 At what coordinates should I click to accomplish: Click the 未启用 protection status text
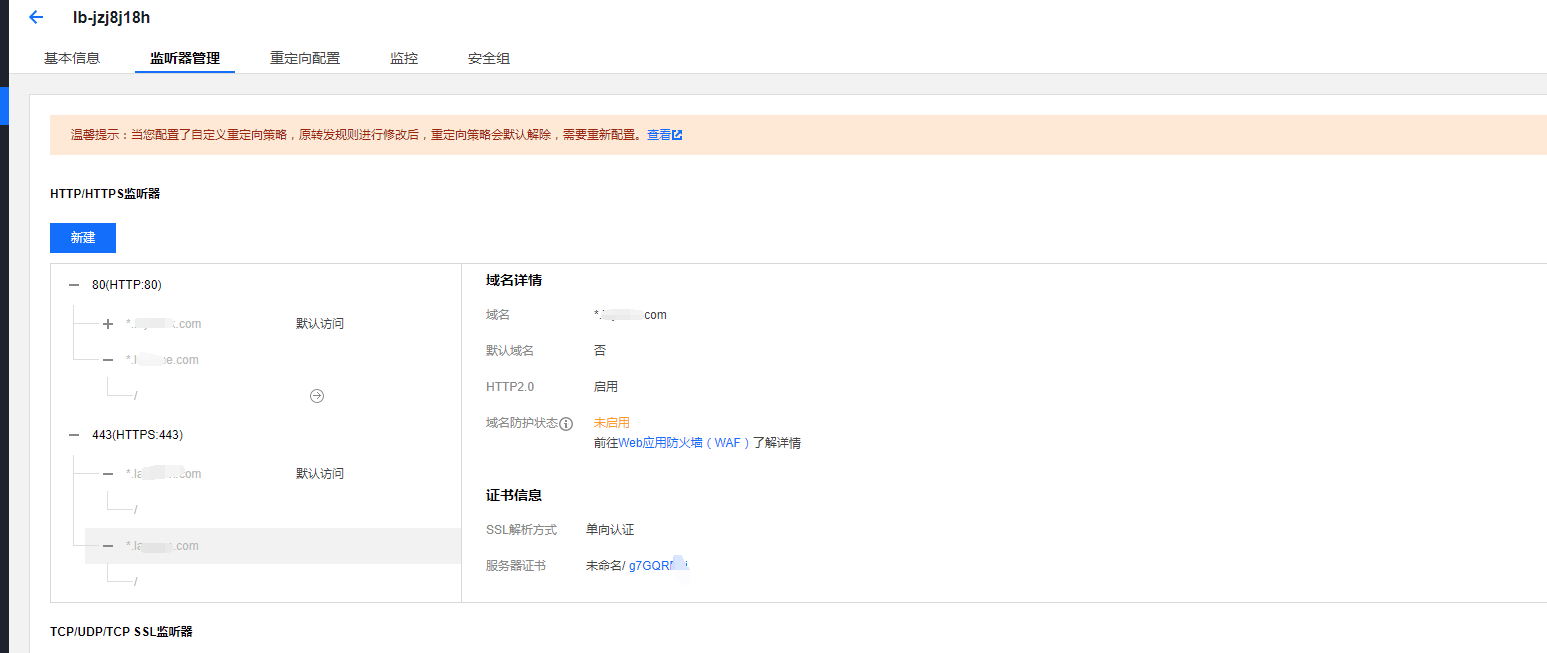[612, 423]
